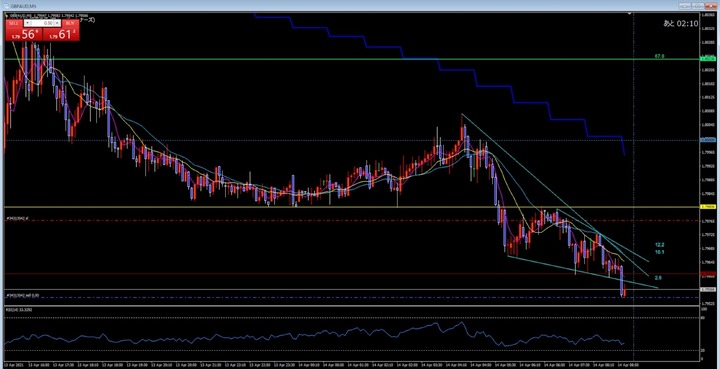Close the GBPAUD chart window

710,6
